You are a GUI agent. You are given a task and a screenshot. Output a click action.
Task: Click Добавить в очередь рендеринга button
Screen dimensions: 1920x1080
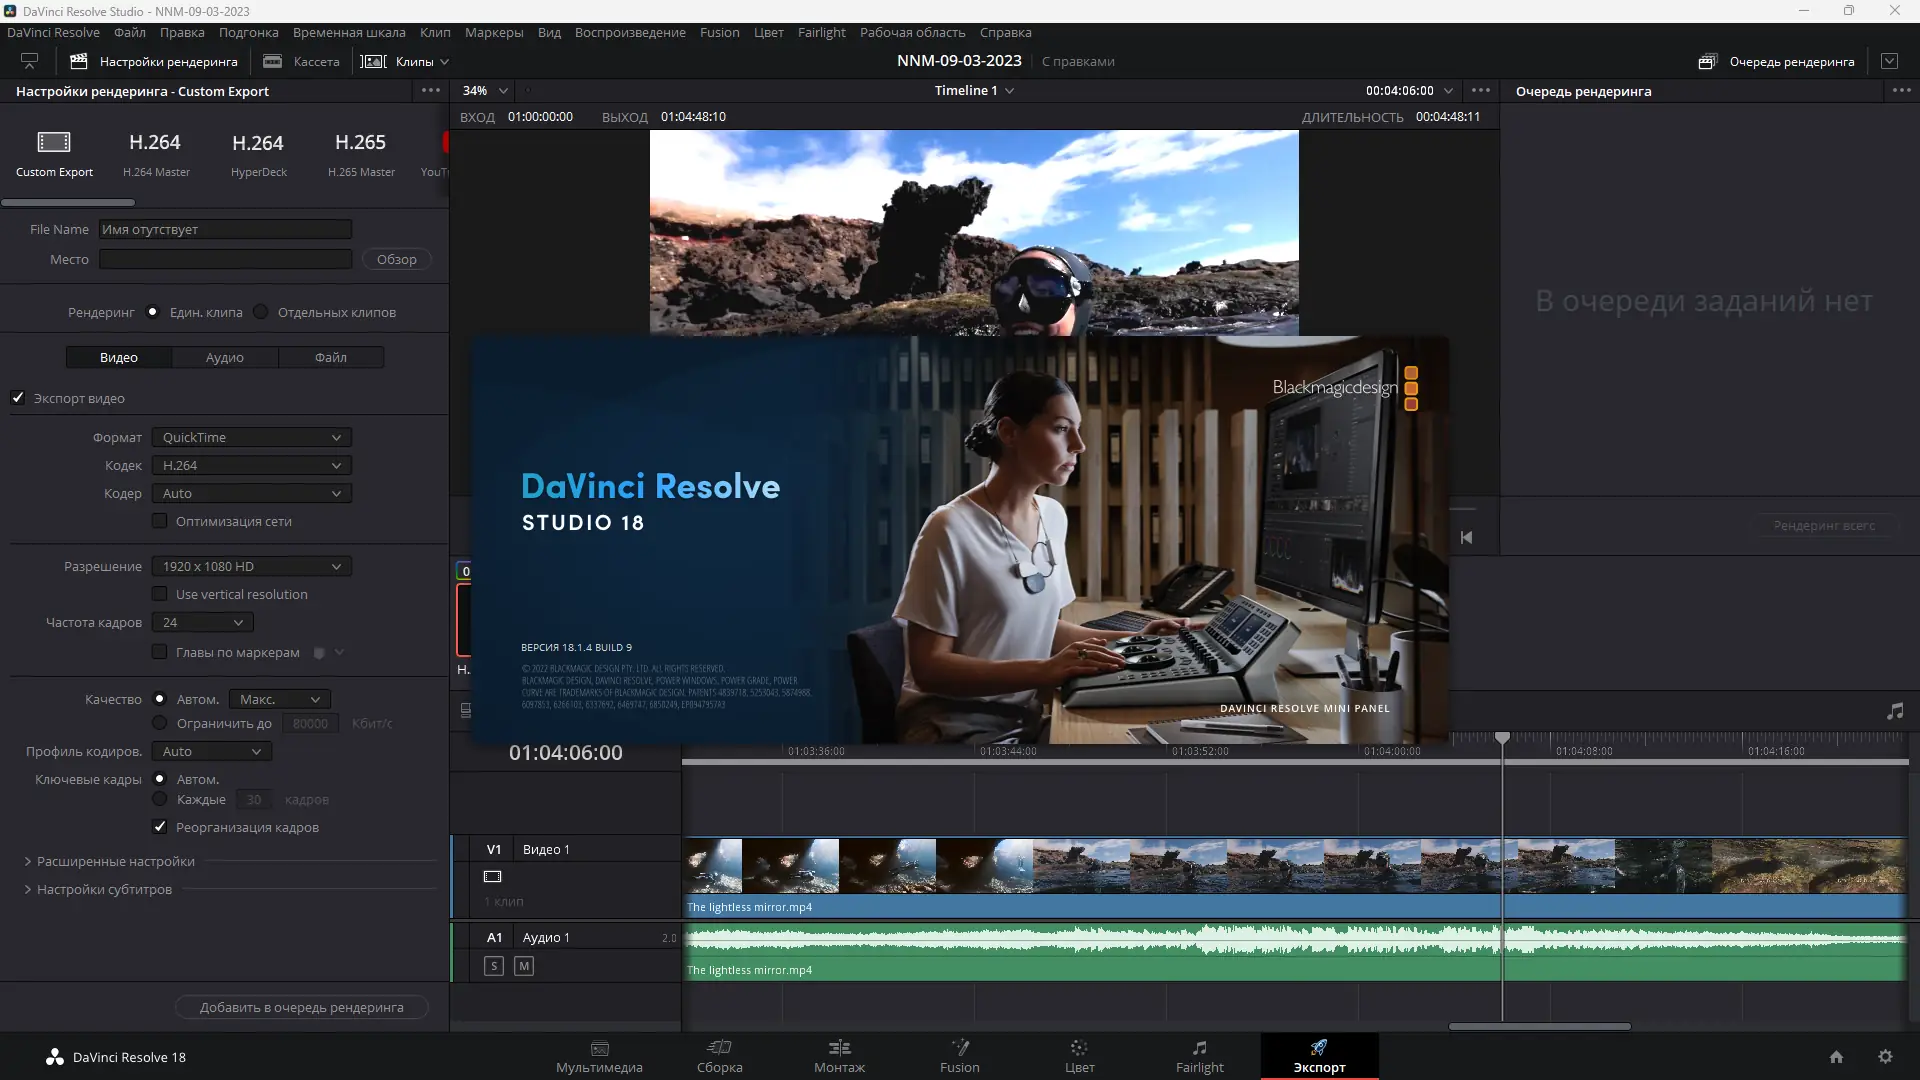point(301,1007)
